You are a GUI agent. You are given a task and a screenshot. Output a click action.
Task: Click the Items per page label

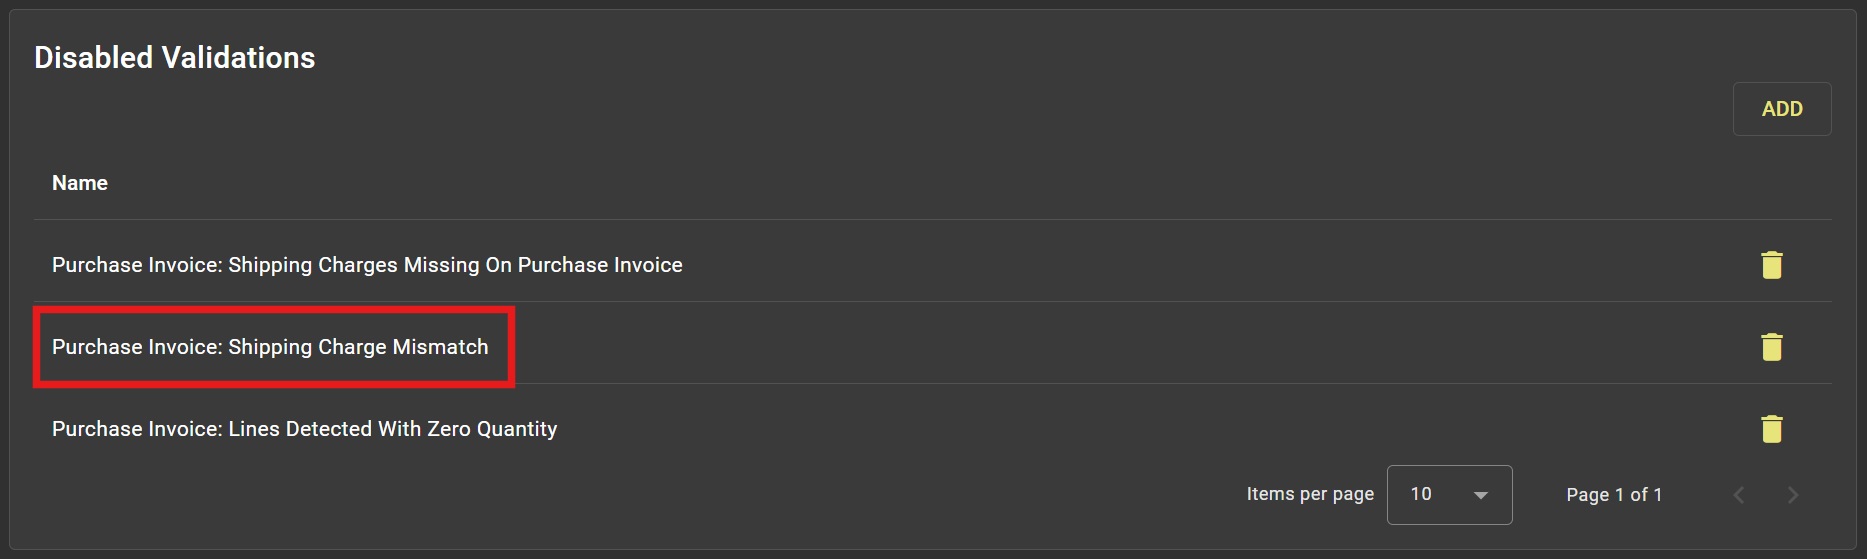(x=1309, y=494)
